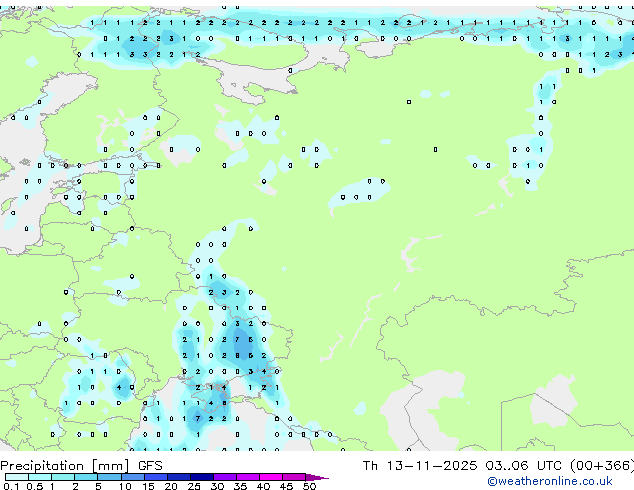Click the '25' legend scale label
Viewport: 634px width, 490px height.
pyautogui.click(x=194, y=486)
